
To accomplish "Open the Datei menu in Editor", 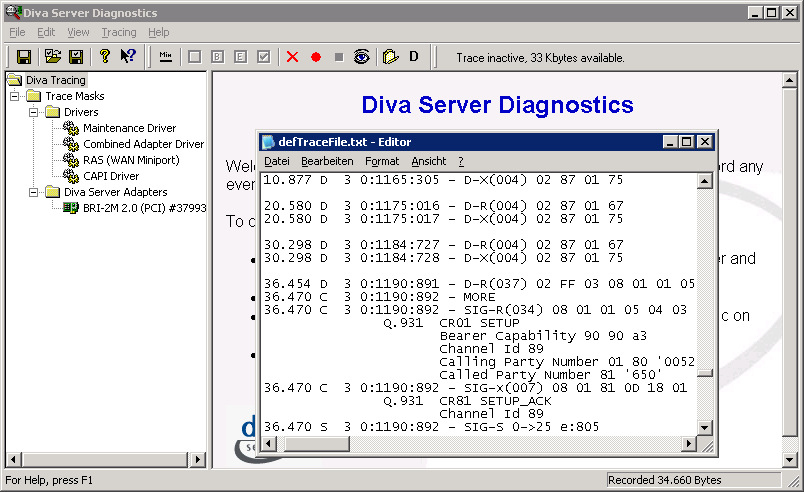I will pyautogui.click(x=277, y=161).
